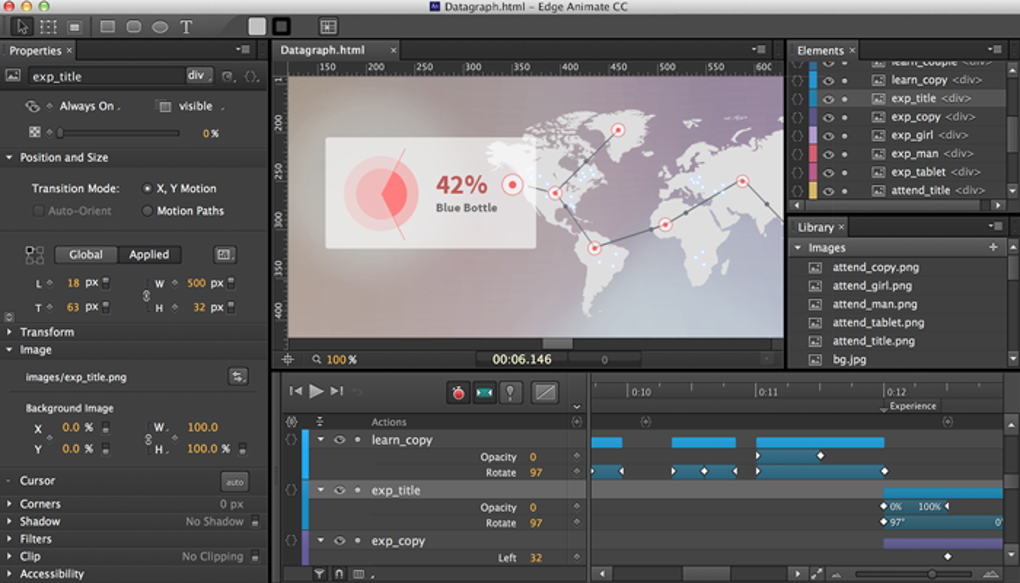Screen dimensions: 1020x583
Task: Select the Datagraph.html document tab
Action: [x=322, y=50]
